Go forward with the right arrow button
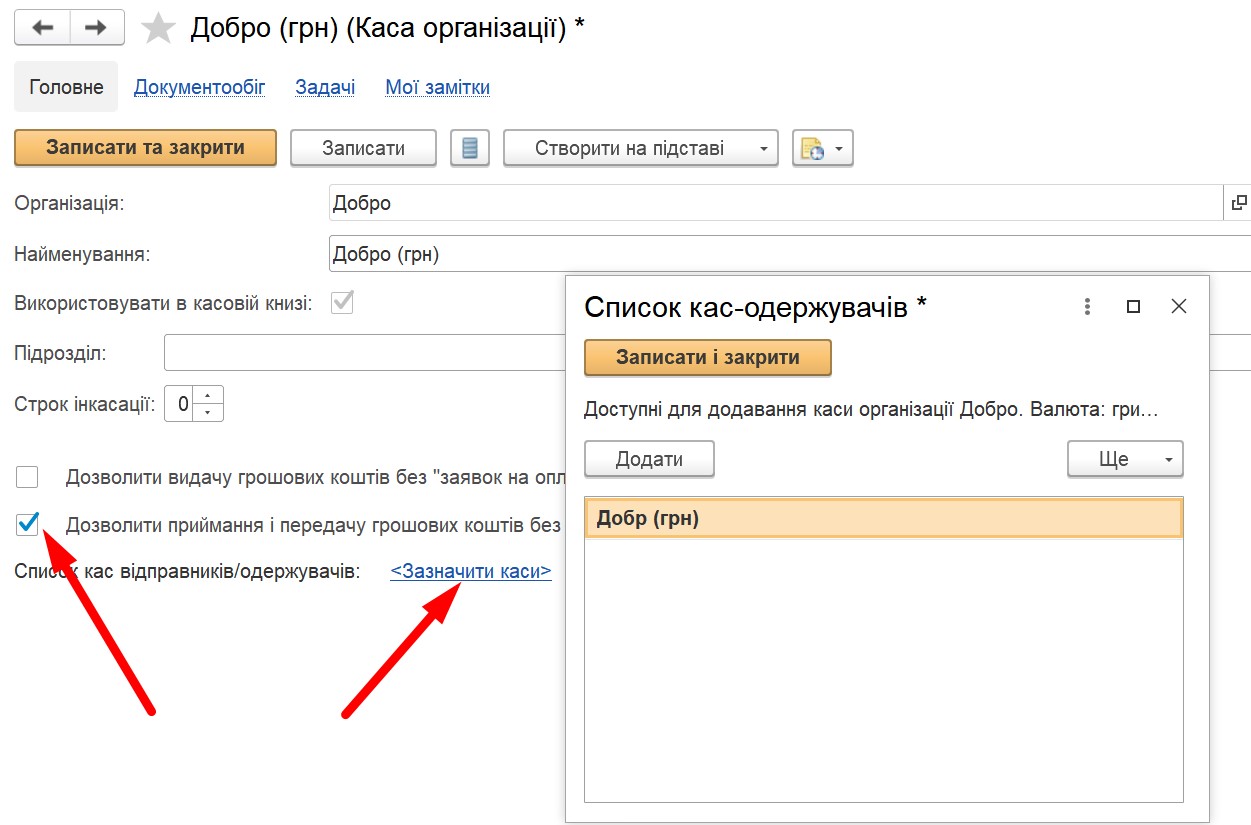 click(x=97, y=28)
